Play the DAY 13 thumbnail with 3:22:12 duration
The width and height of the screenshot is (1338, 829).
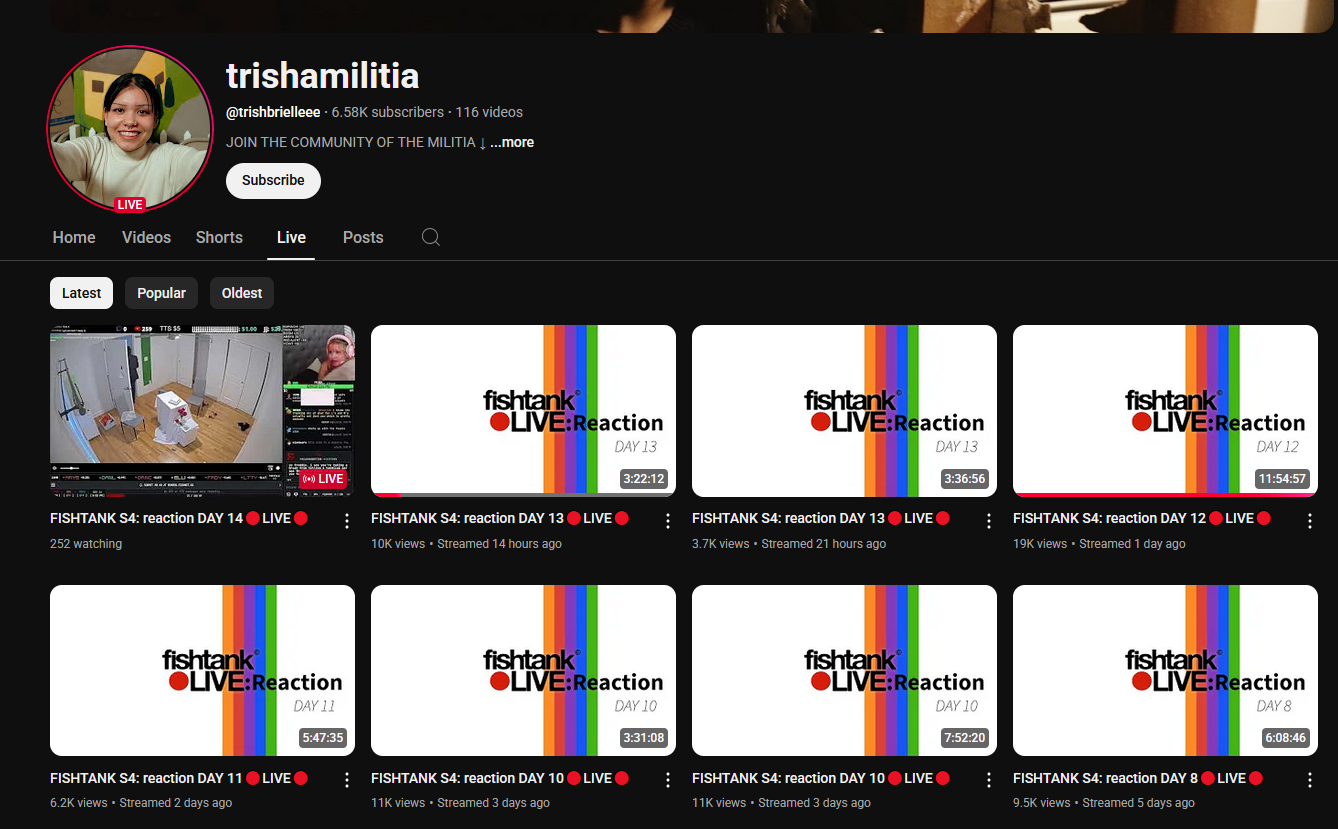[x=523, y=411]
